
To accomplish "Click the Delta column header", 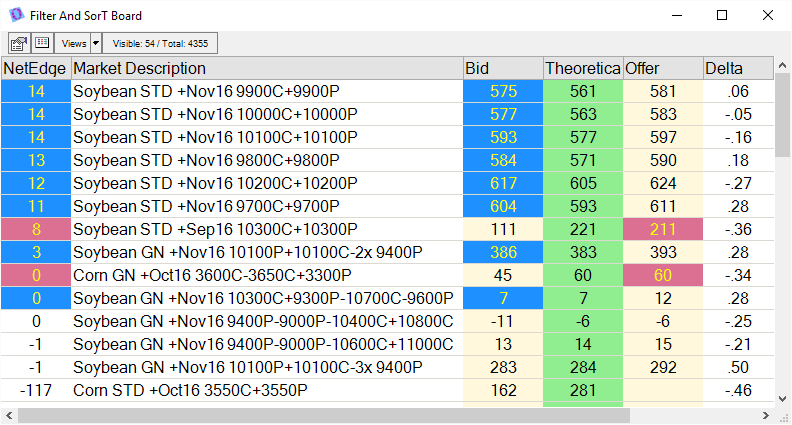I will click(x=737, y=68).
